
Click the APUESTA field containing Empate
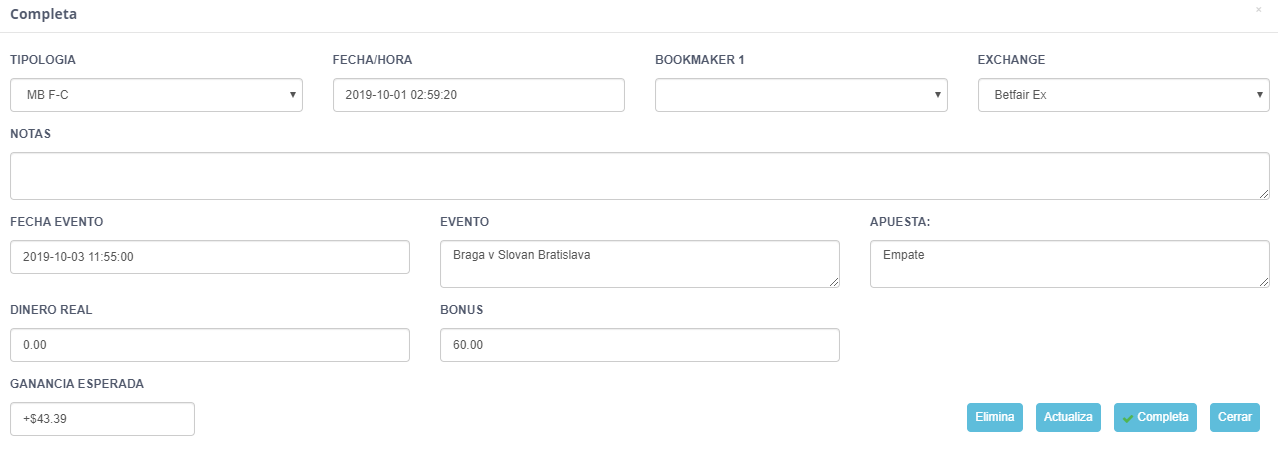(x=1070, y=264)
